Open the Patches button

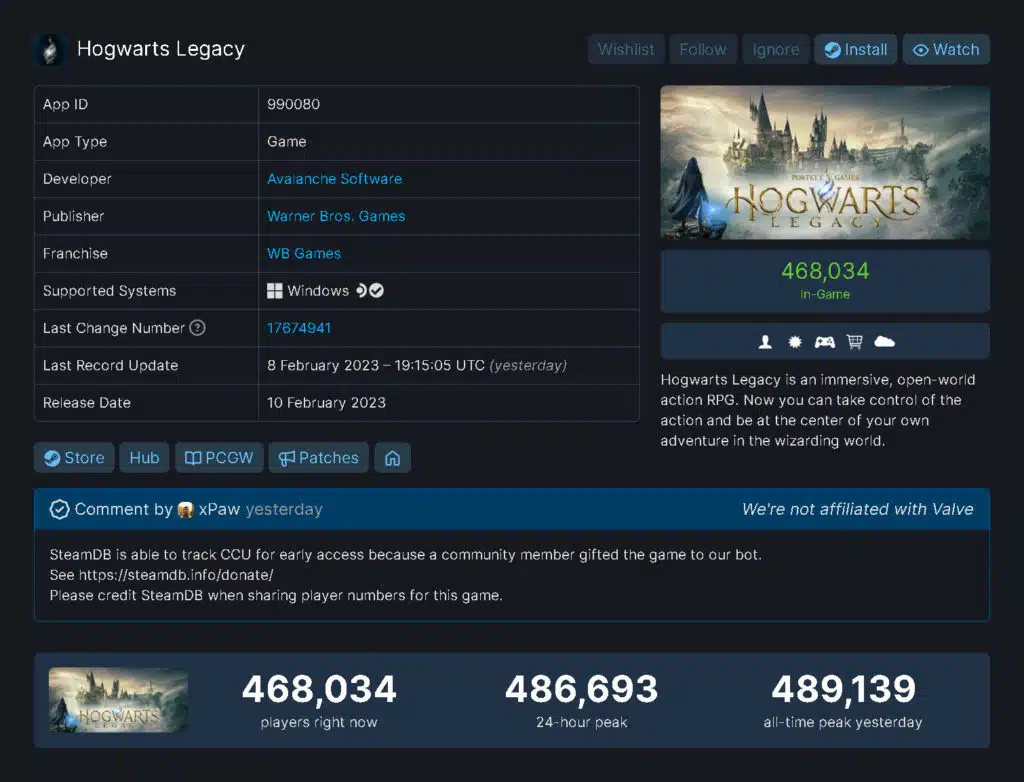pyautogui.click(x=319, y=458)
